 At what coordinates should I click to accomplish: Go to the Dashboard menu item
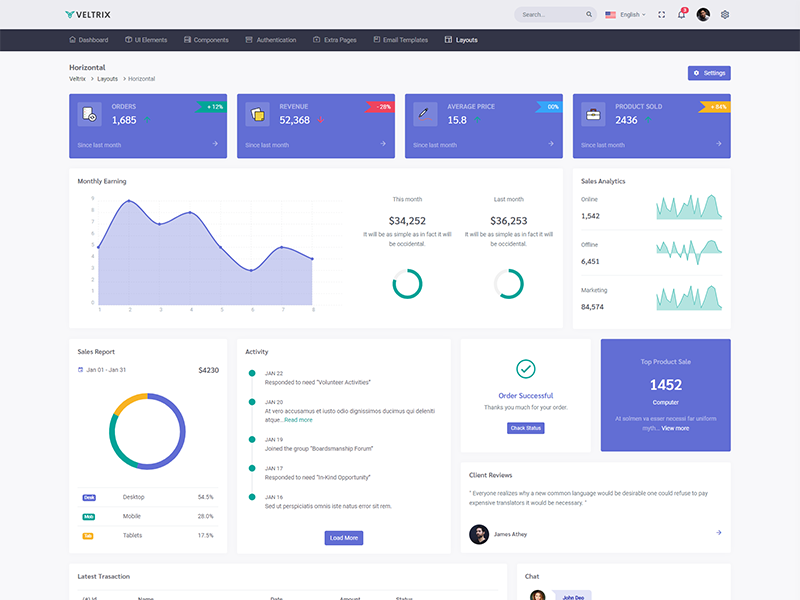(x=88, y=40)
